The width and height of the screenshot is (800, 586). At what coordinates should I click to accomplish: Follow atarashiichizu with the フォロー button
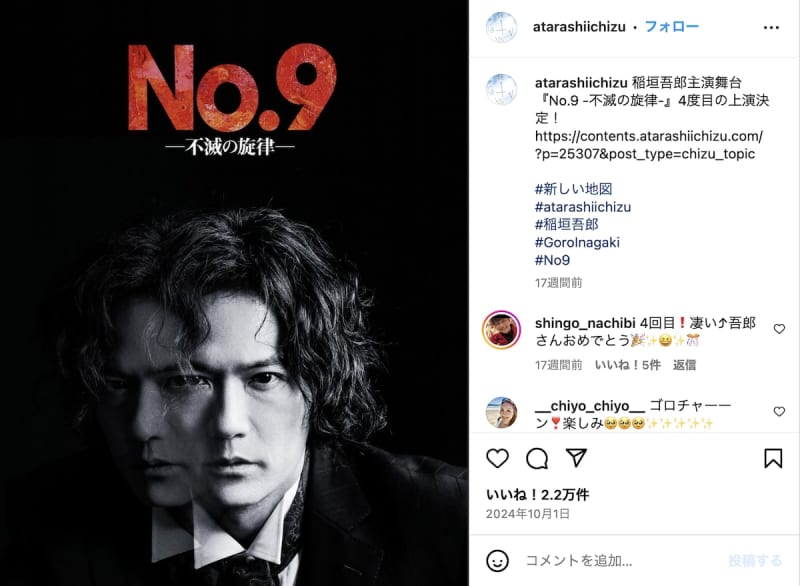pos(671,27)
